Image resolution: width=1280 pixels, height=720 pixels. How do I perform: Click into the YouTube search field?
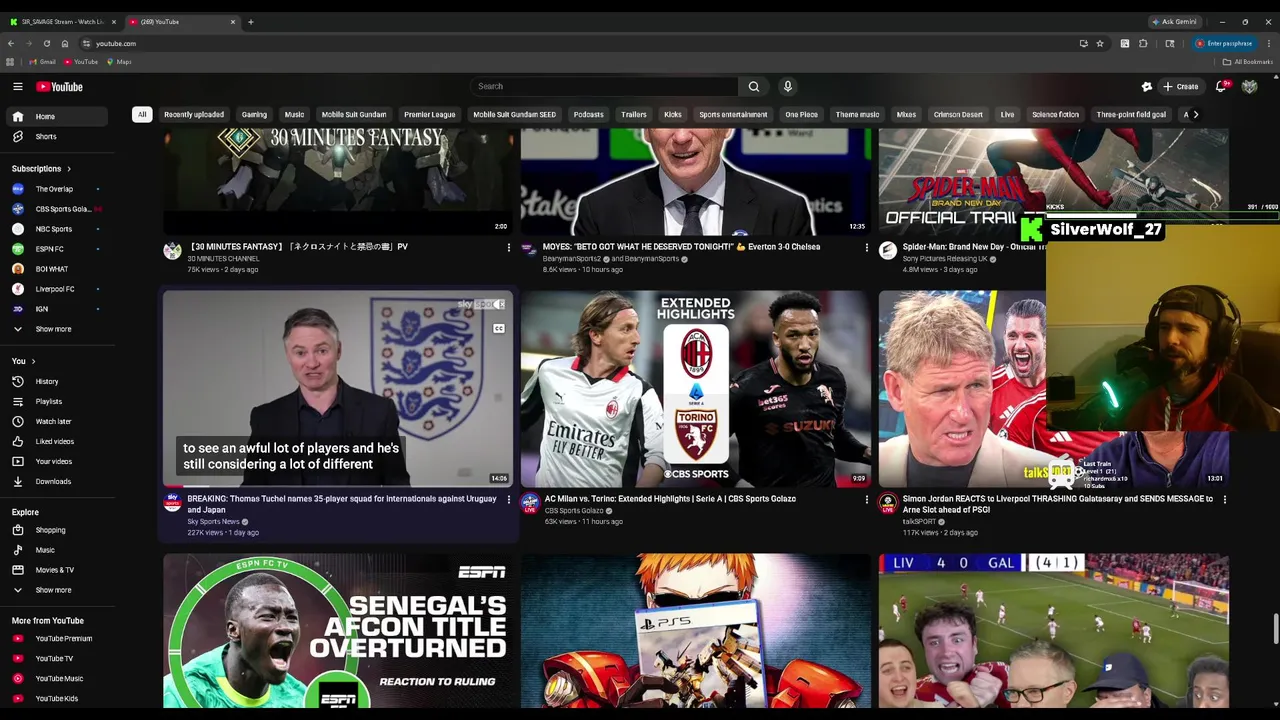[x=604, y=87]
